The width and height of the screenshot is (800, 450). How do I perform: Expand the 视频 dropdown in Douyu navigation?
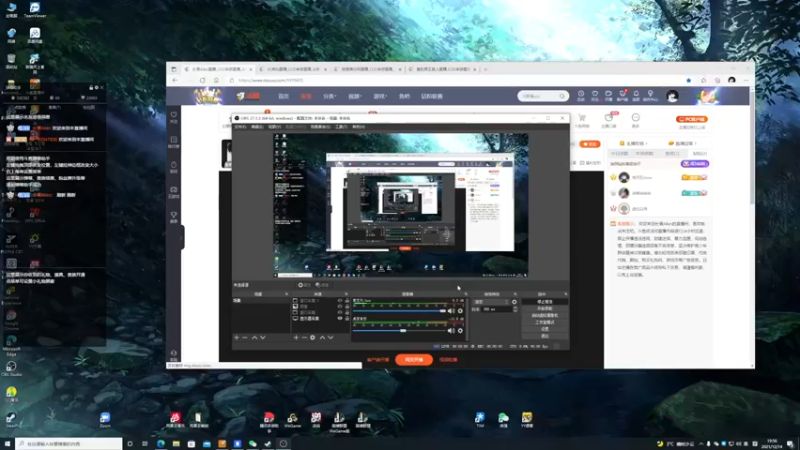click(355, 96)
